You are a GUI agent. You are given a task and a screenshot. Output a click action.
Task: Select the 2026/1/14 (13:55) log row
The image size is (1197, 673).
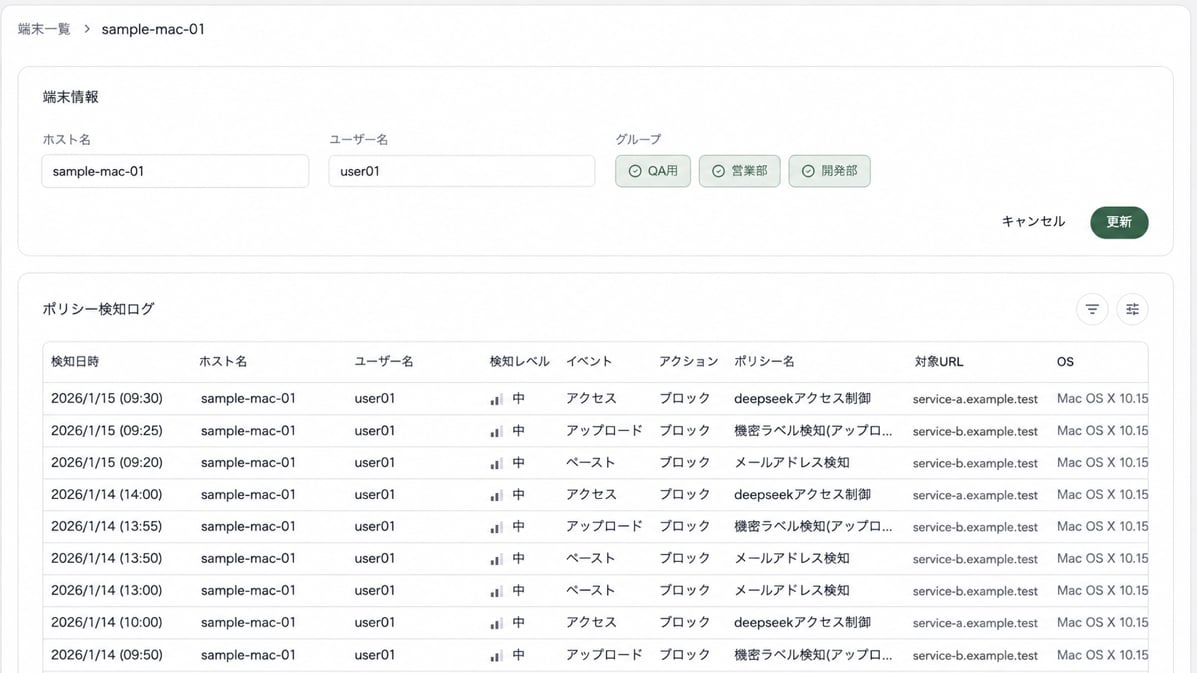(595, 526)
